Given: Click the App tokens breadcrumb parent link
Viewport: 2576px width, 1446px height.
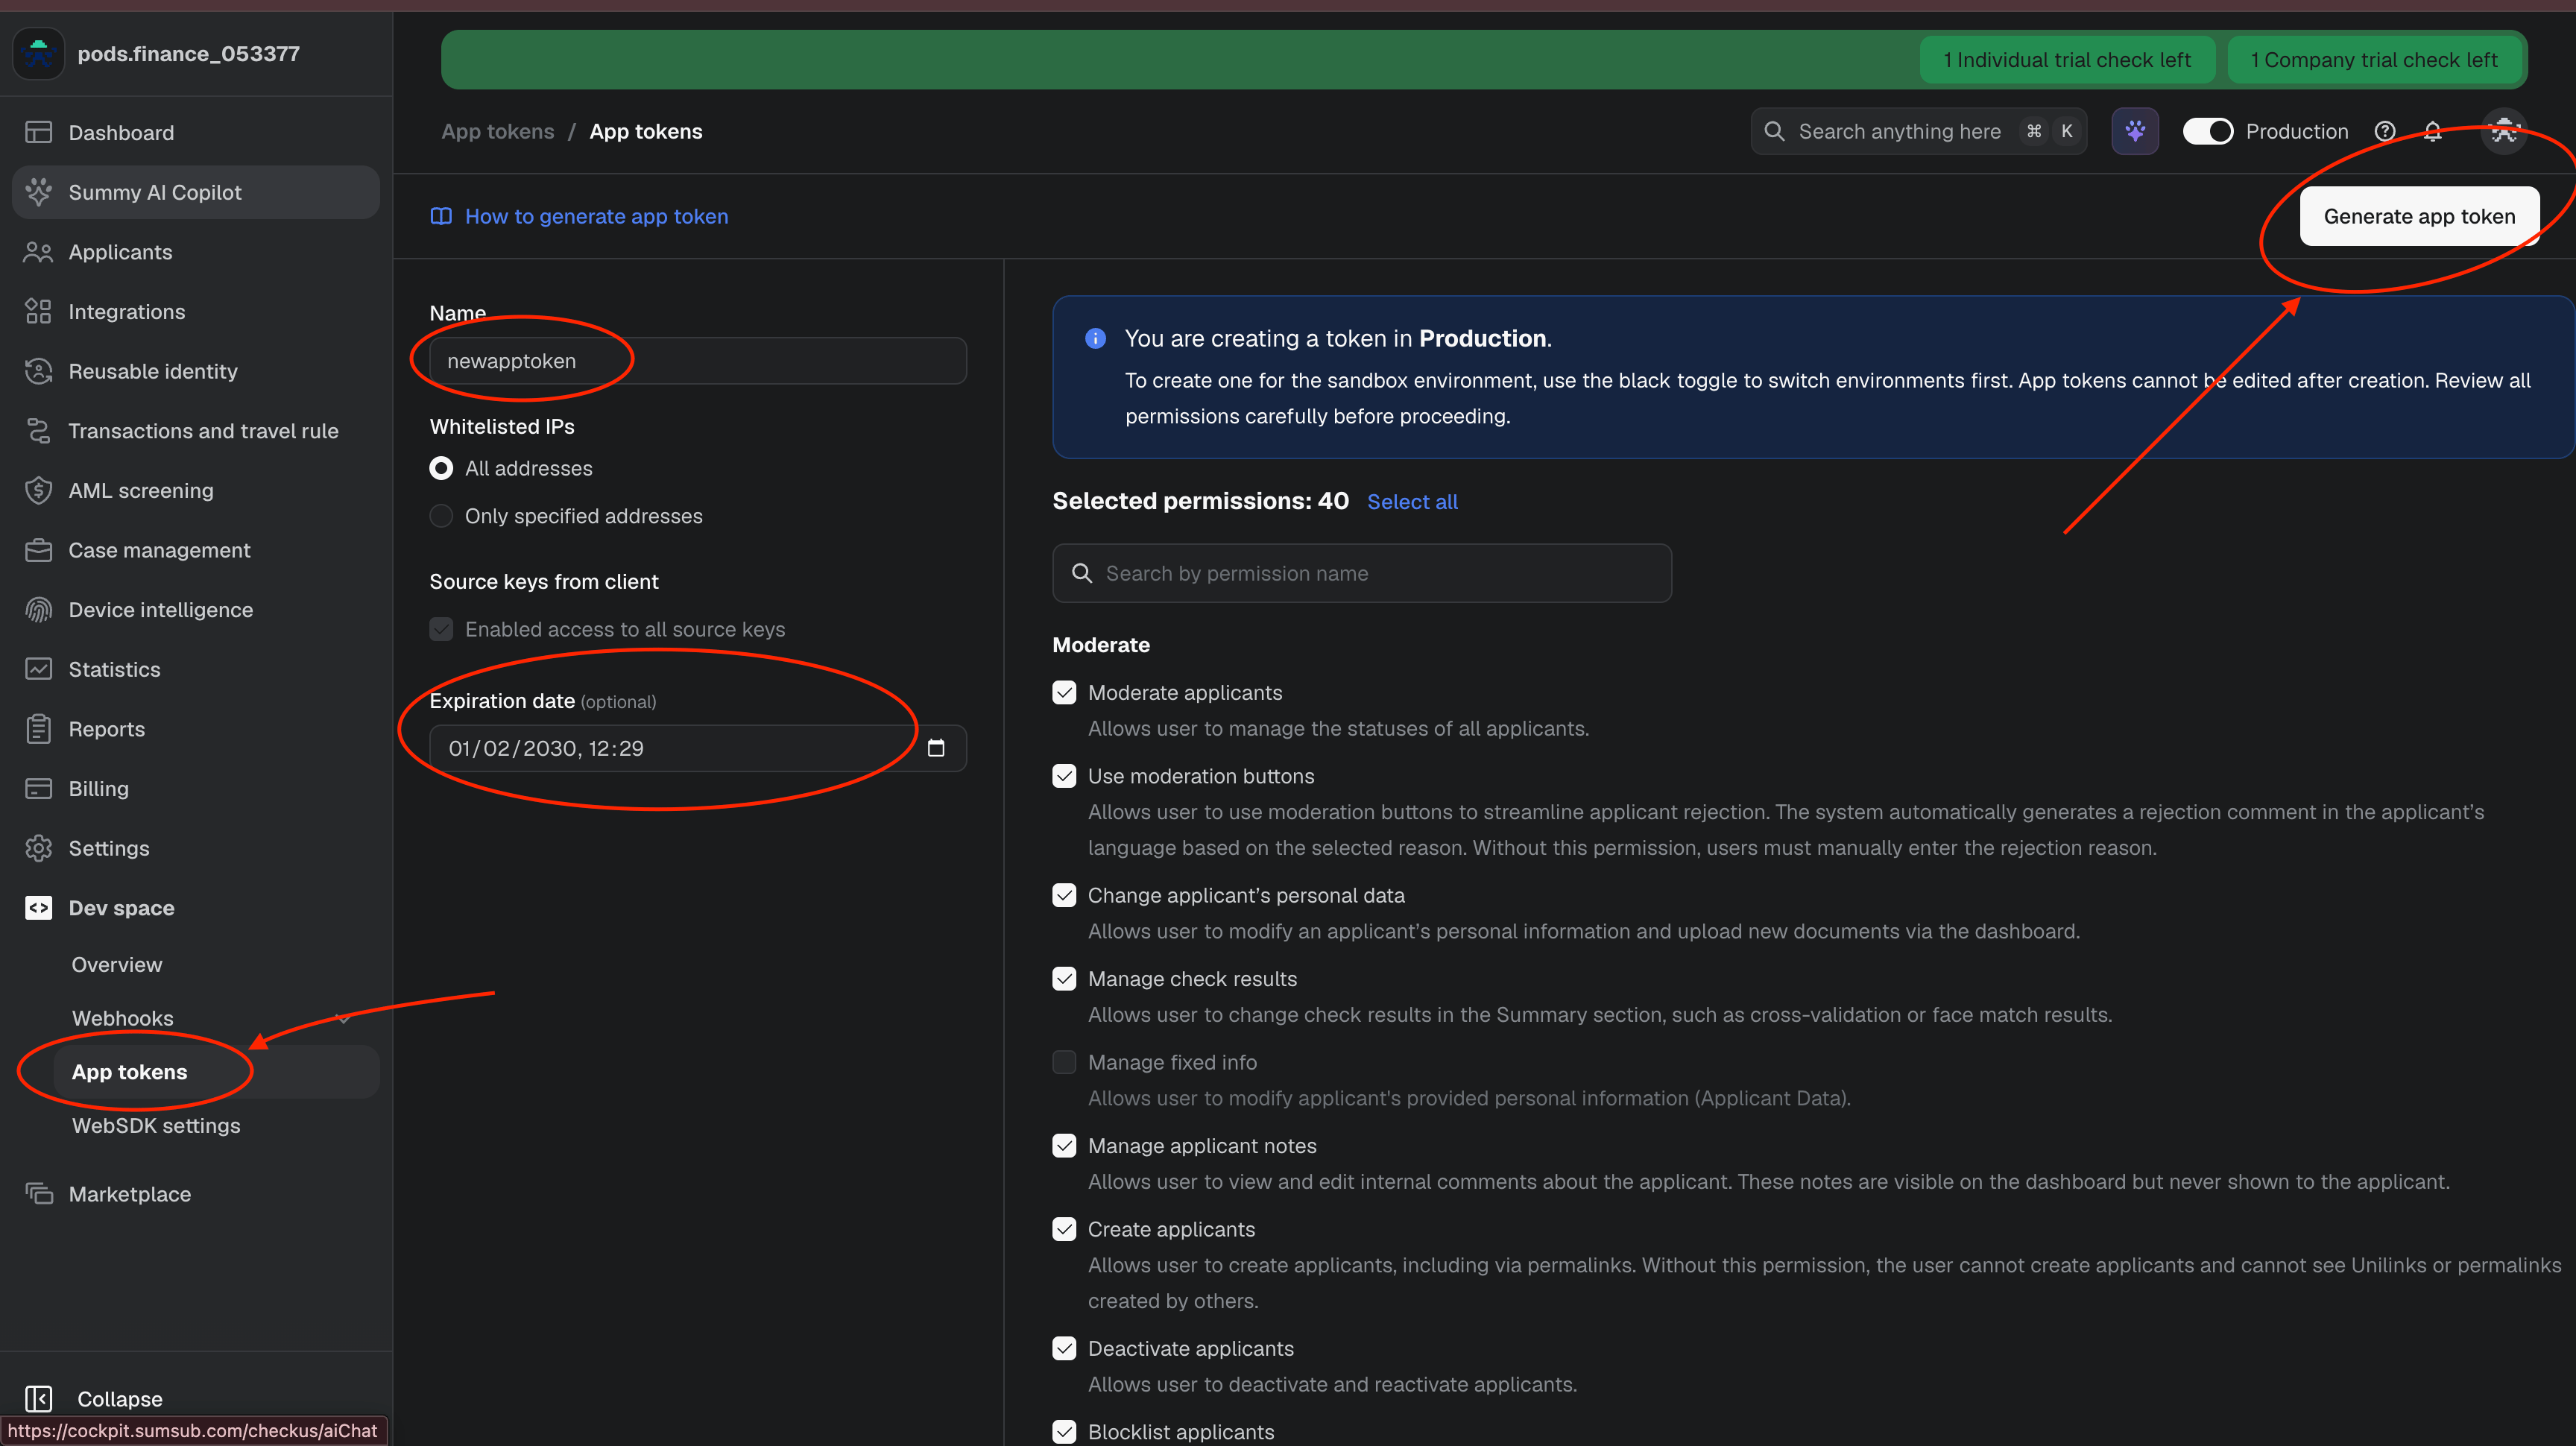Looking at the screenshot, I should point(498,131).
